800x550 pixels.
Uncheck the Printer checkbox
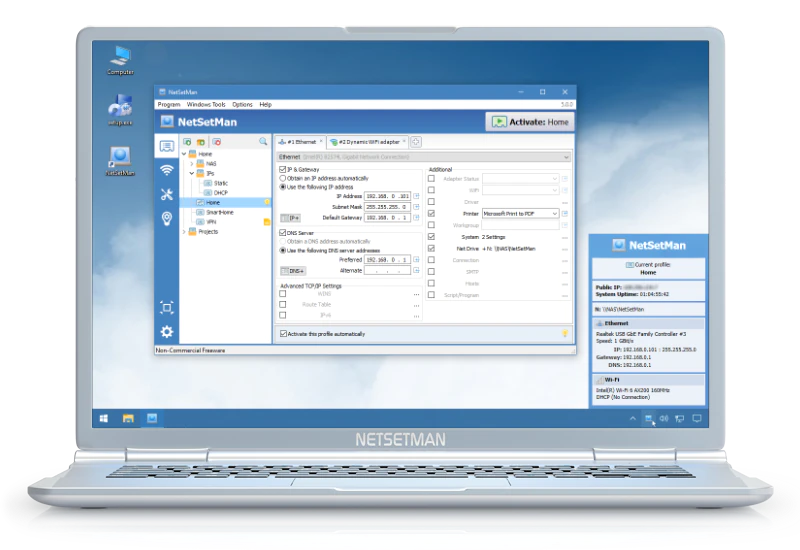[x=431, y=213]
